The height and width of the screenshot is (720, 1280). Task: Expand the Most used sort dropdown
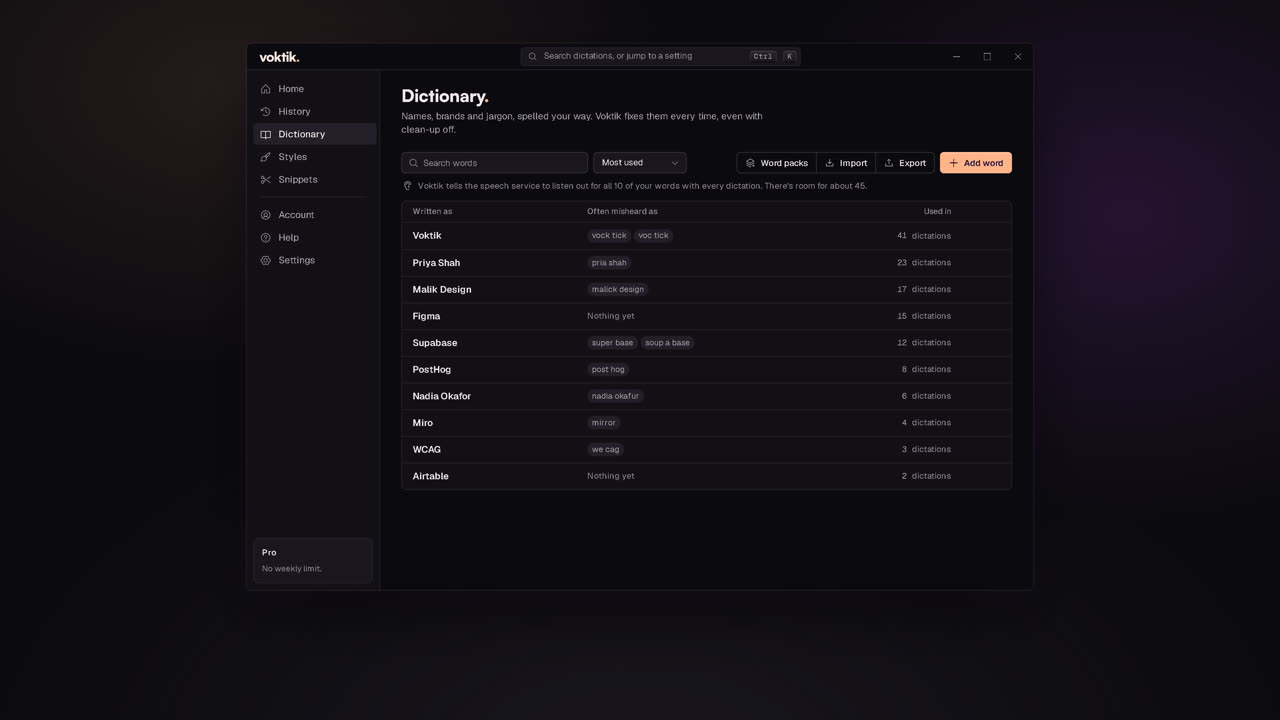[640, 163]
